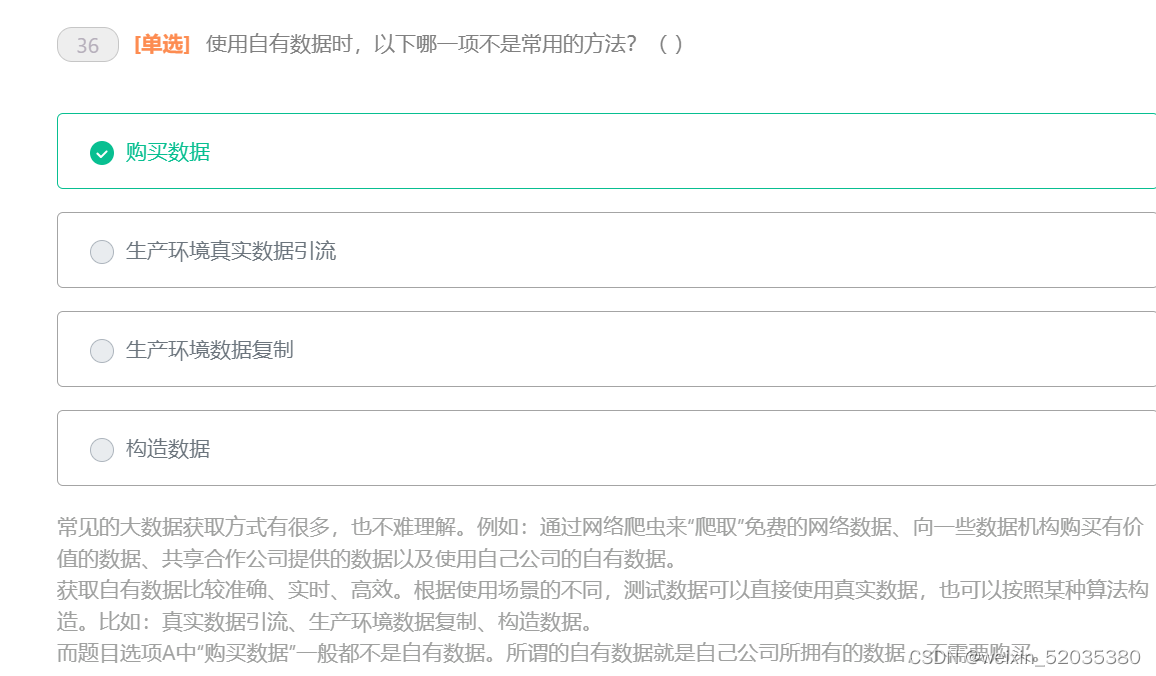Click the circle icon beside 构造数据
This screenshot has height=676, width=1156.
pos(101,449)
